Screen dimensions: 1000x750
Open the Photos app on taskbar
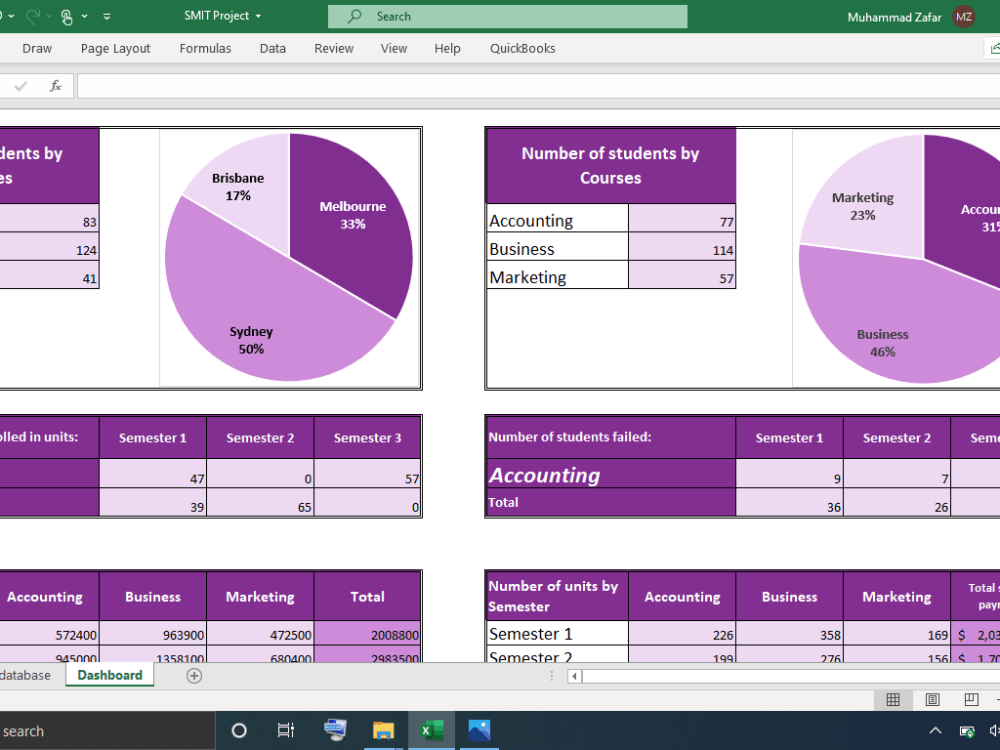[479, 730]
